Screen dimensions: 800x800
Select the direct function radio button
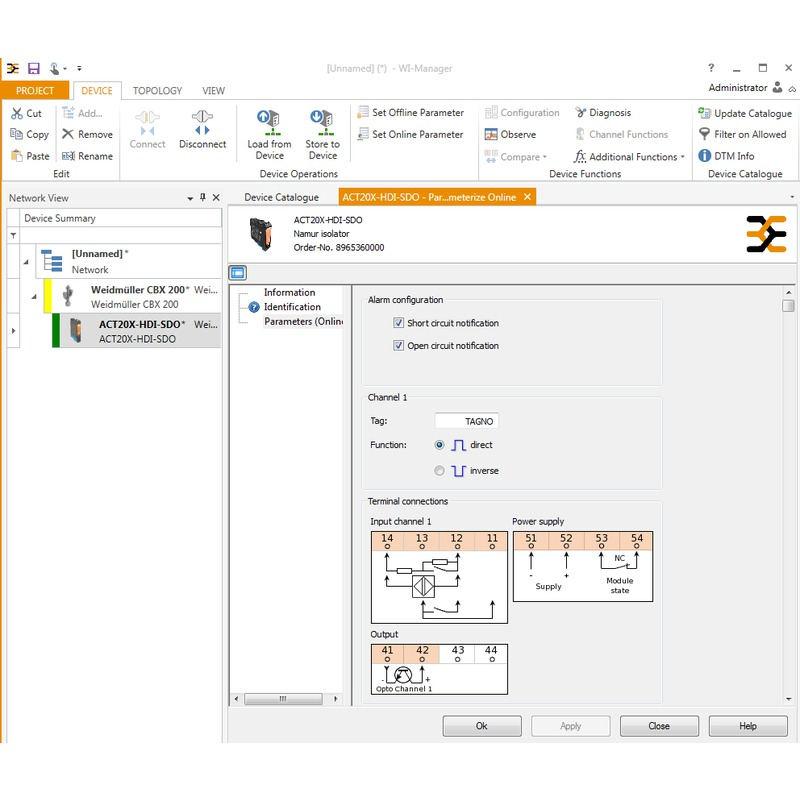click(x=439, y=445)
